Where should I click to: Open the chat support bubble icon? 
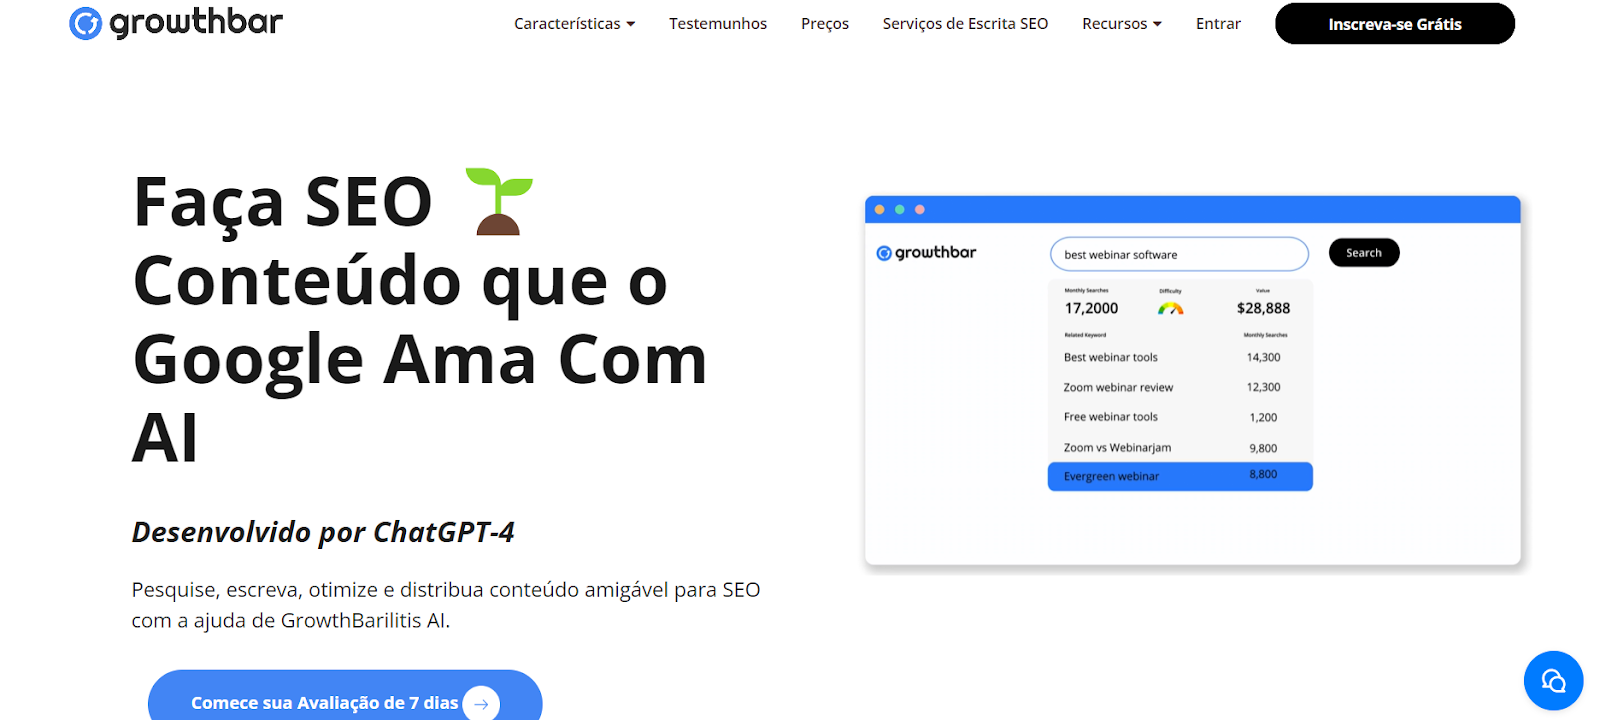(x=1553, y=681)
